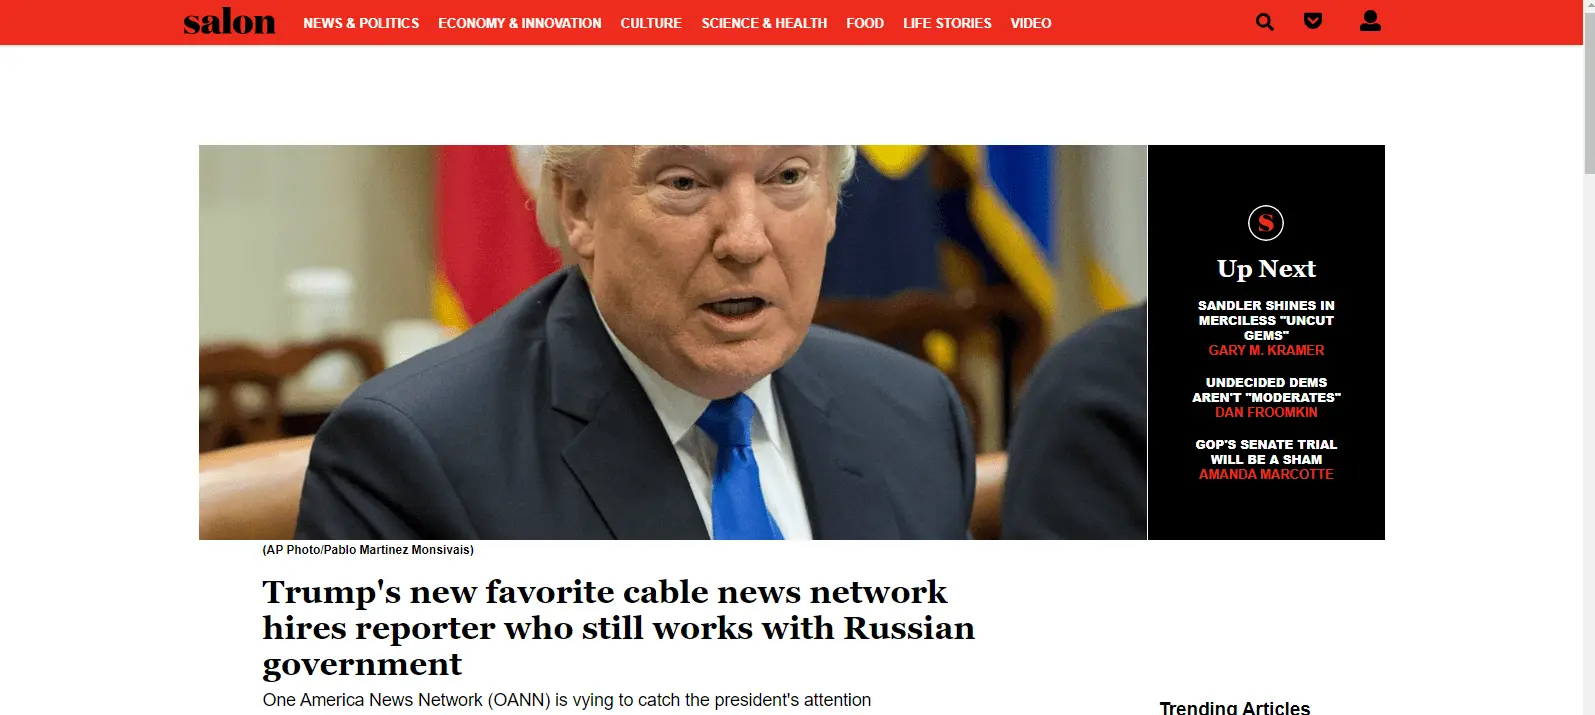Viewport: 1595px width, 715px height.
Task: Open the News & Politics menu
Action: point(361,23)
